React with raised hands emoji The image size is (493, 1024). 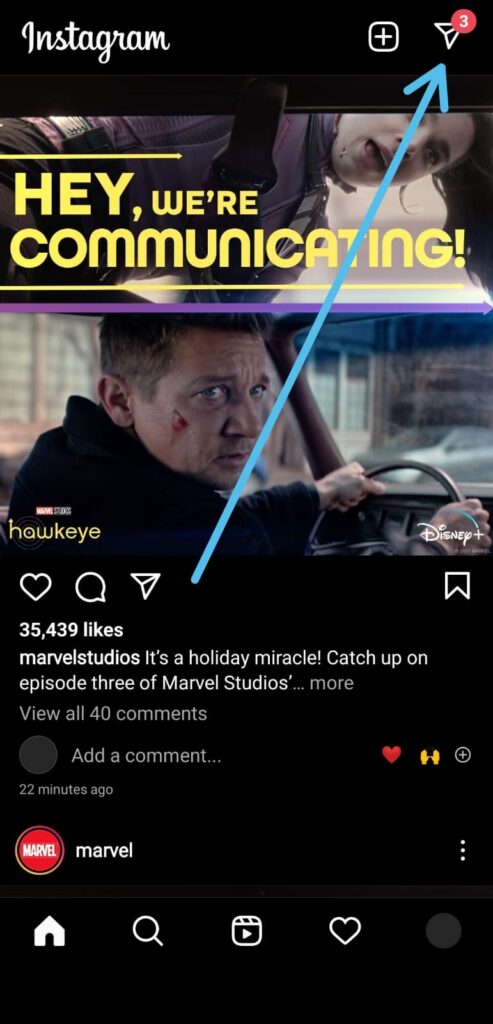coord(429,756)
